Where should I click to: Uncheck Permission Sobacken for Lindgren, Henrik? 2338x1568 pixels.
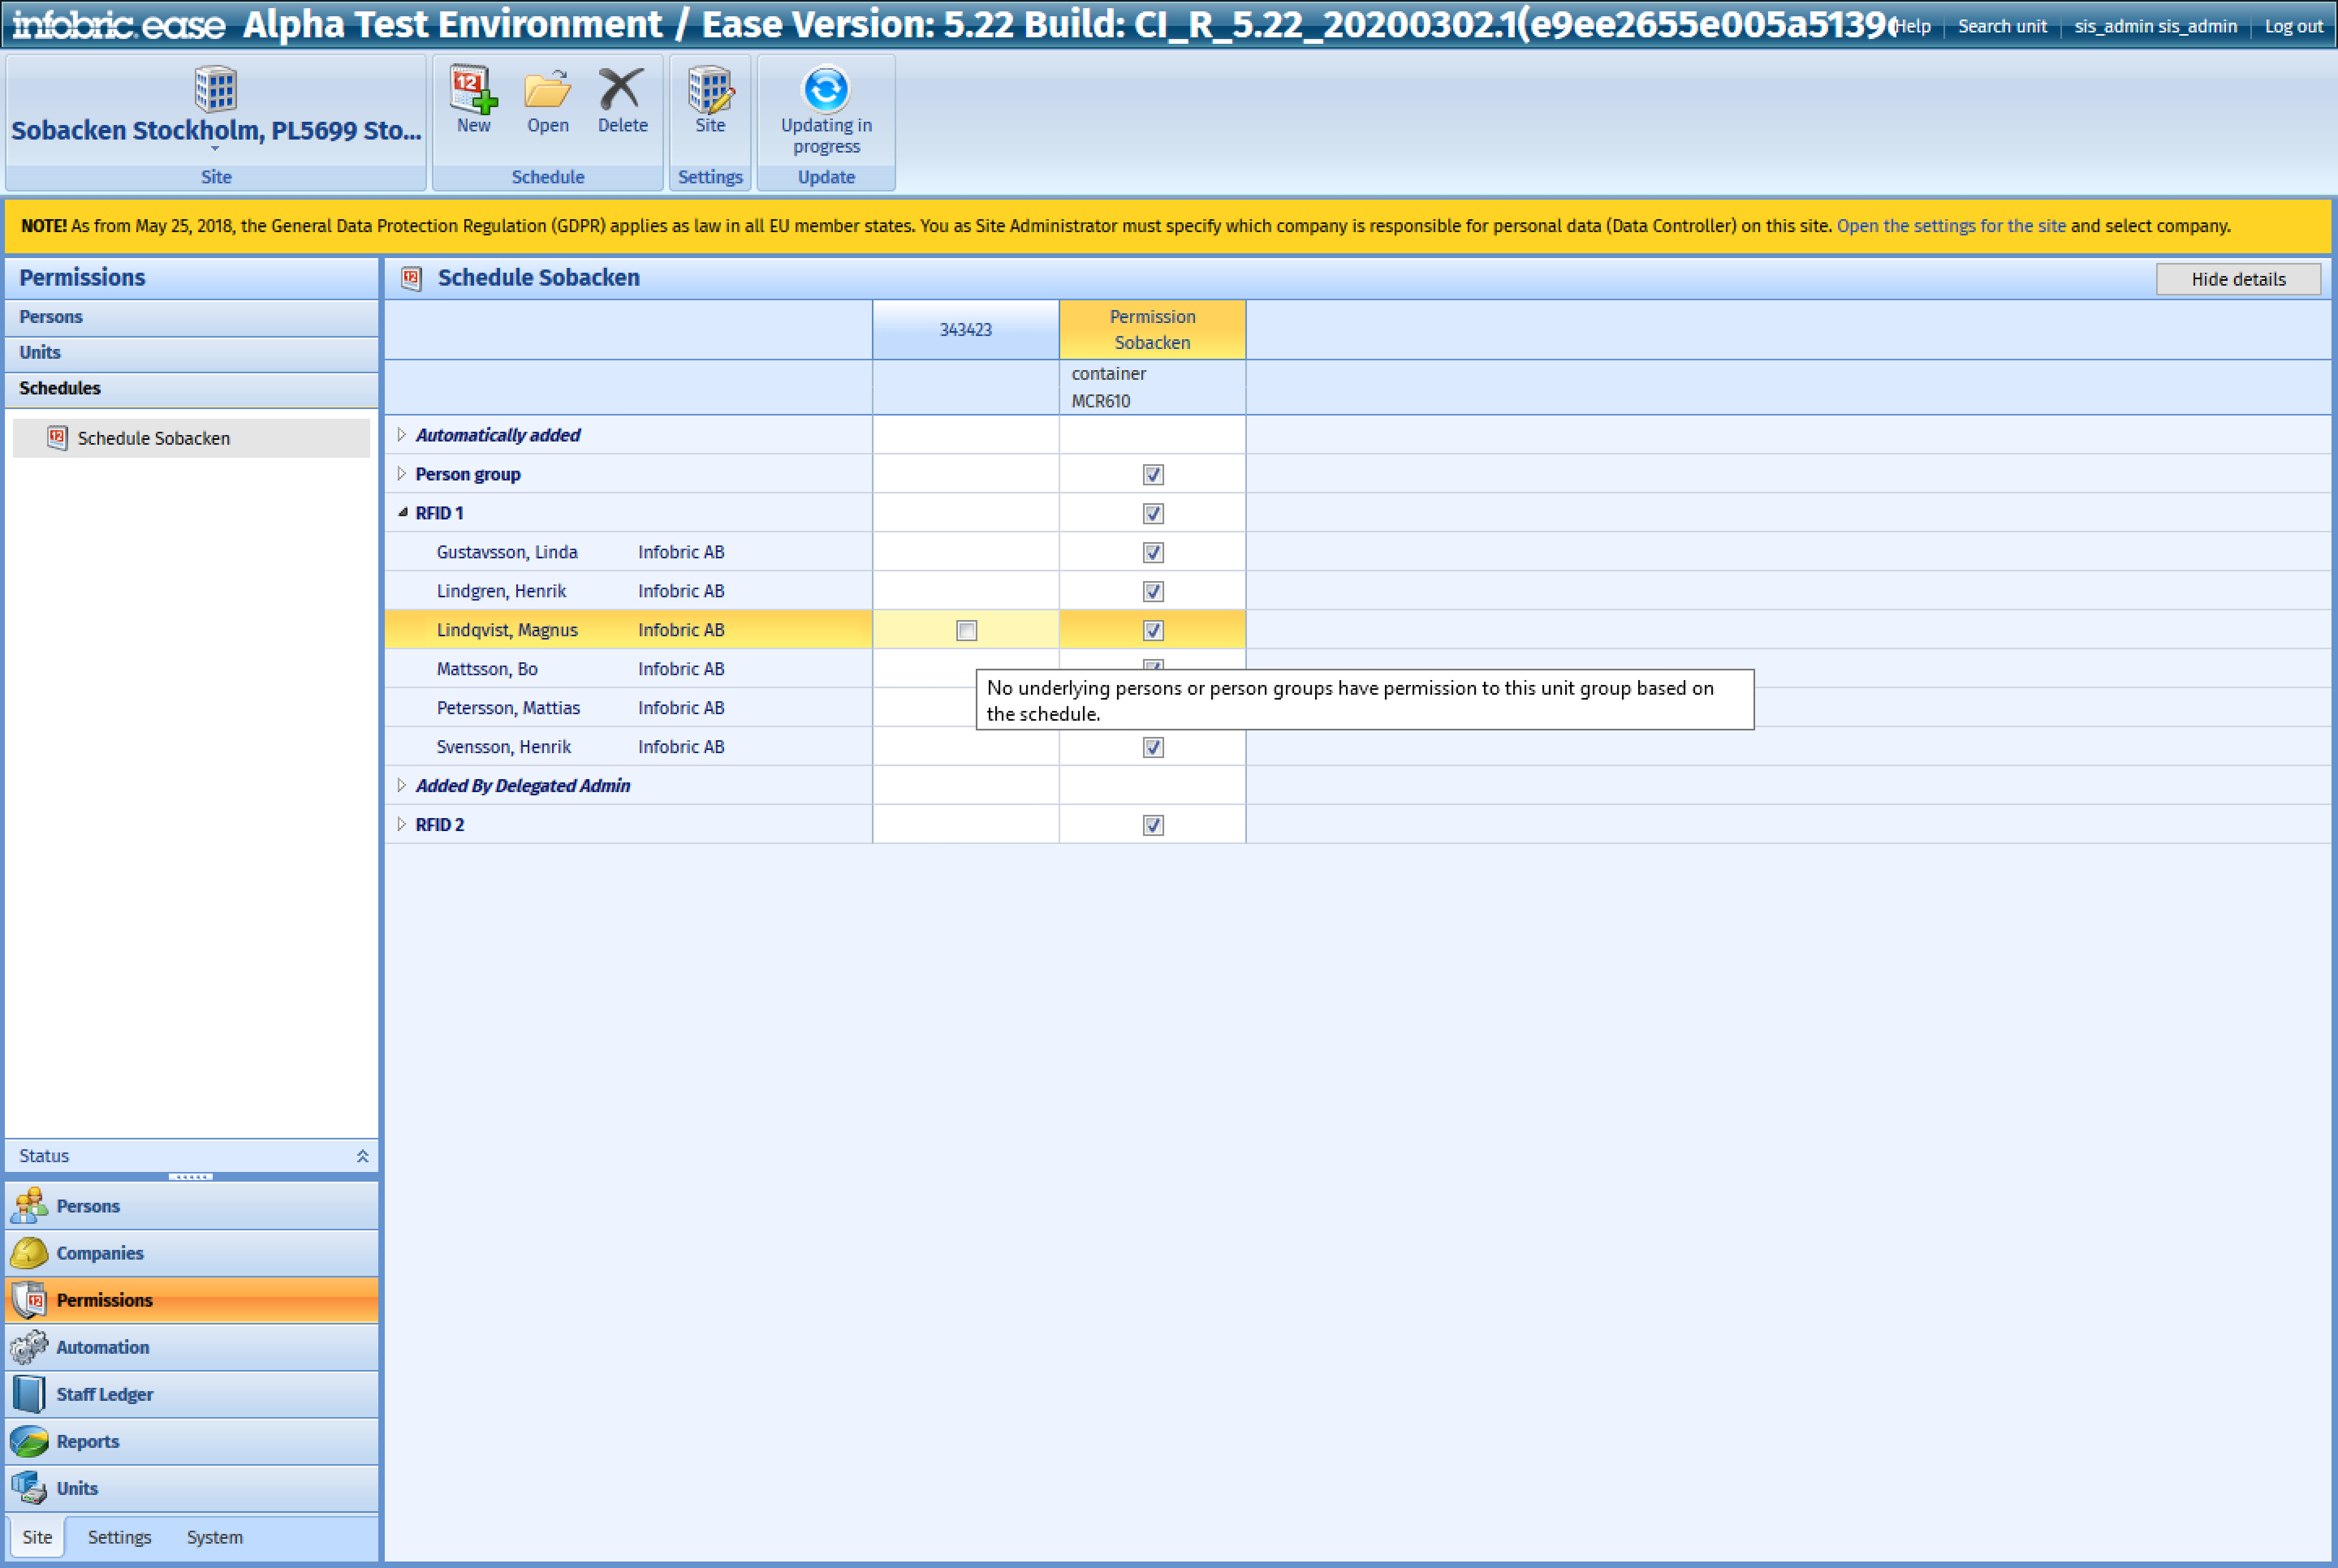coord(1153,591)
